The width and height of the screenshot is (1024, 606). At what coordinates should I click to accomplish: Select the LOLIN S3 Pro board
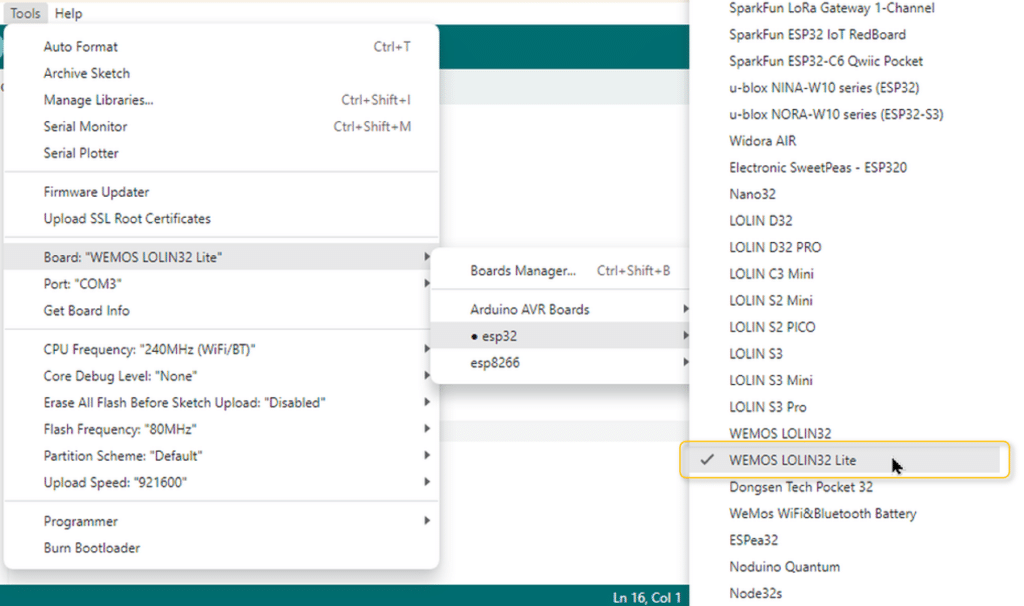pos(767,407)
